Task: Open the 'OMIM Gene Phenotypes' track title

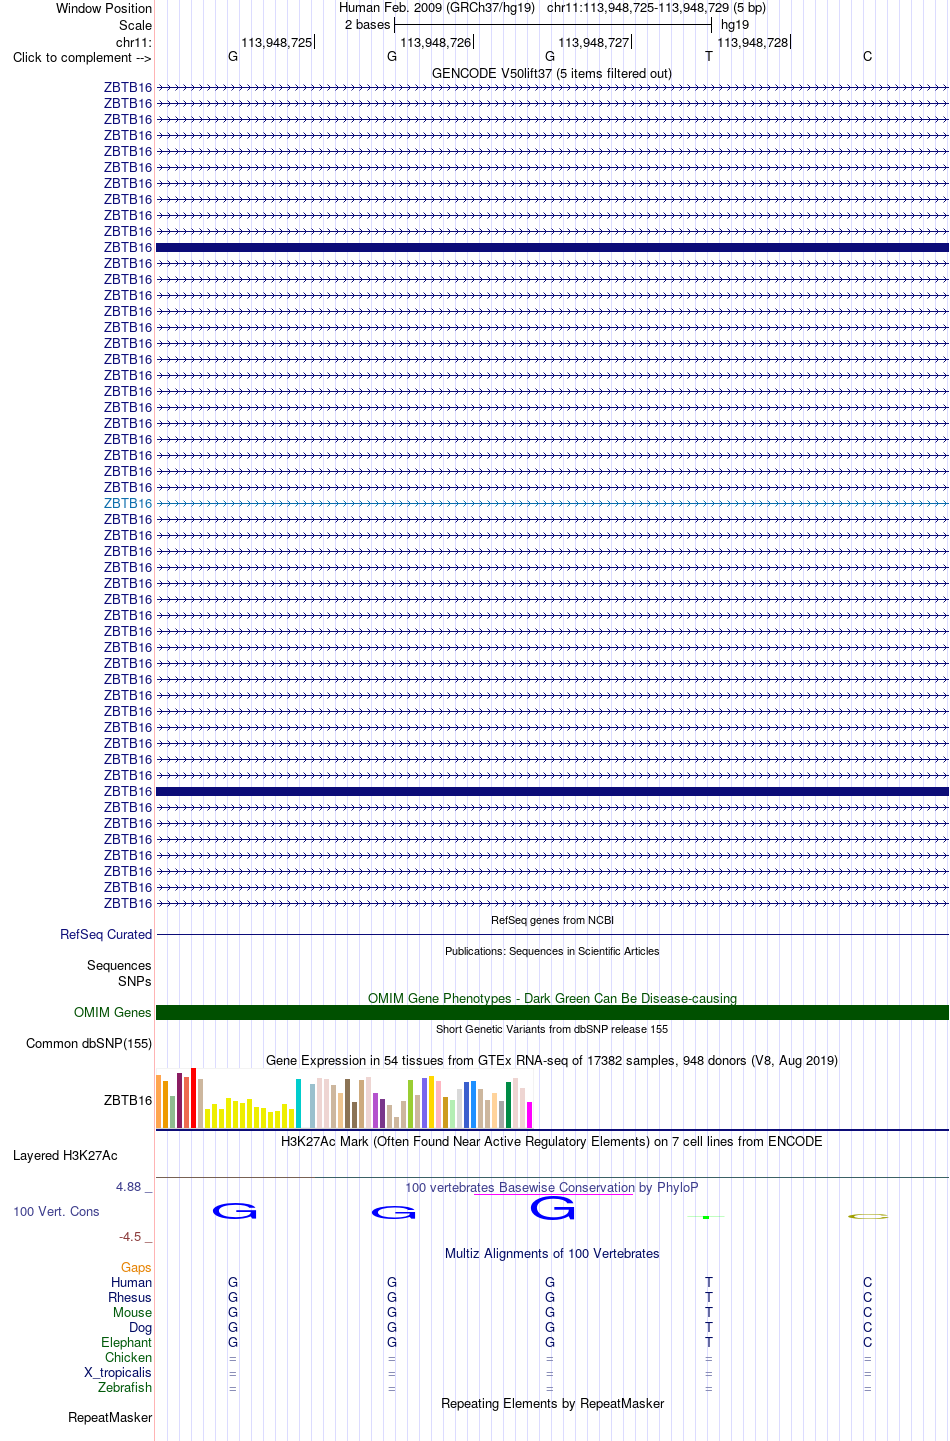Action: [552, 998]
